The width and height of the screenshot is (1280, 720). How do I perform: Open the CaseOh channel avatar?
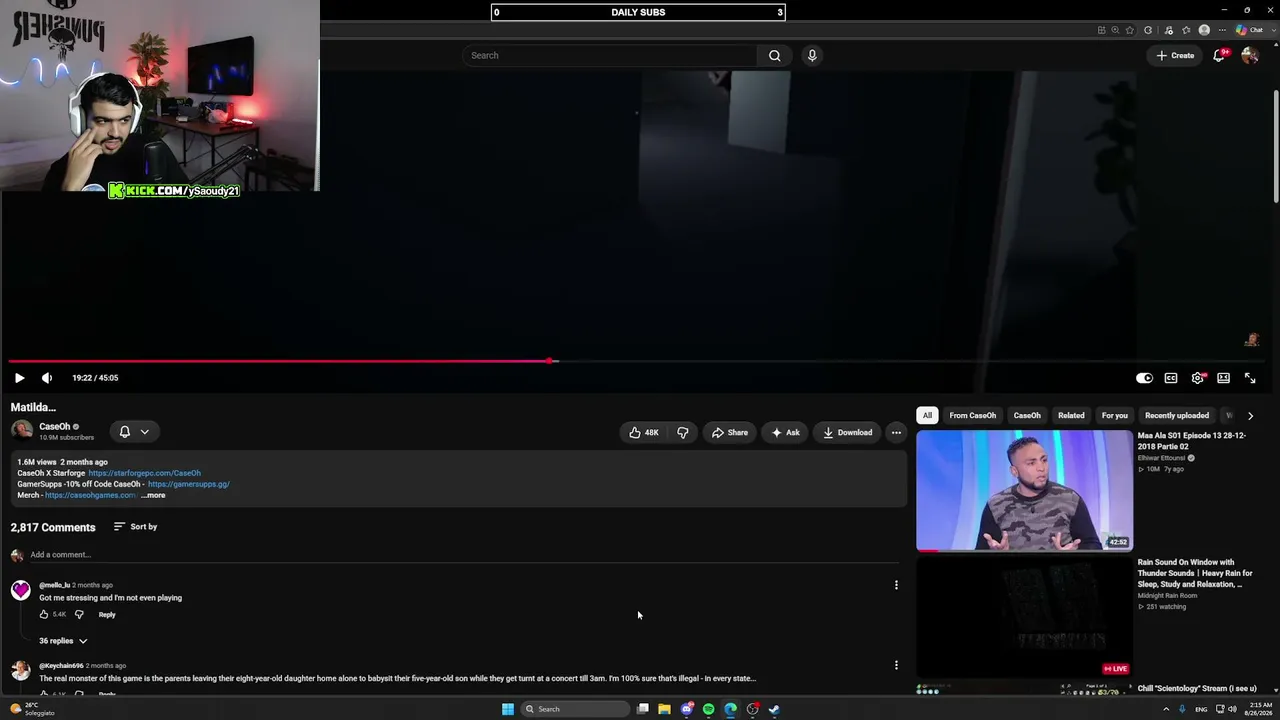click(21, 431)
